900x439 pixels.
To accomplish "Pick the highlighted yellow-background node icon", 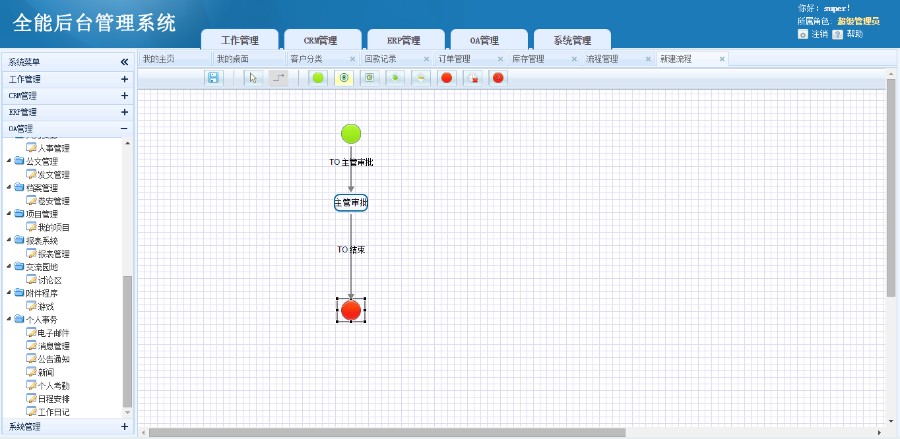I will (x=344, y=78).
